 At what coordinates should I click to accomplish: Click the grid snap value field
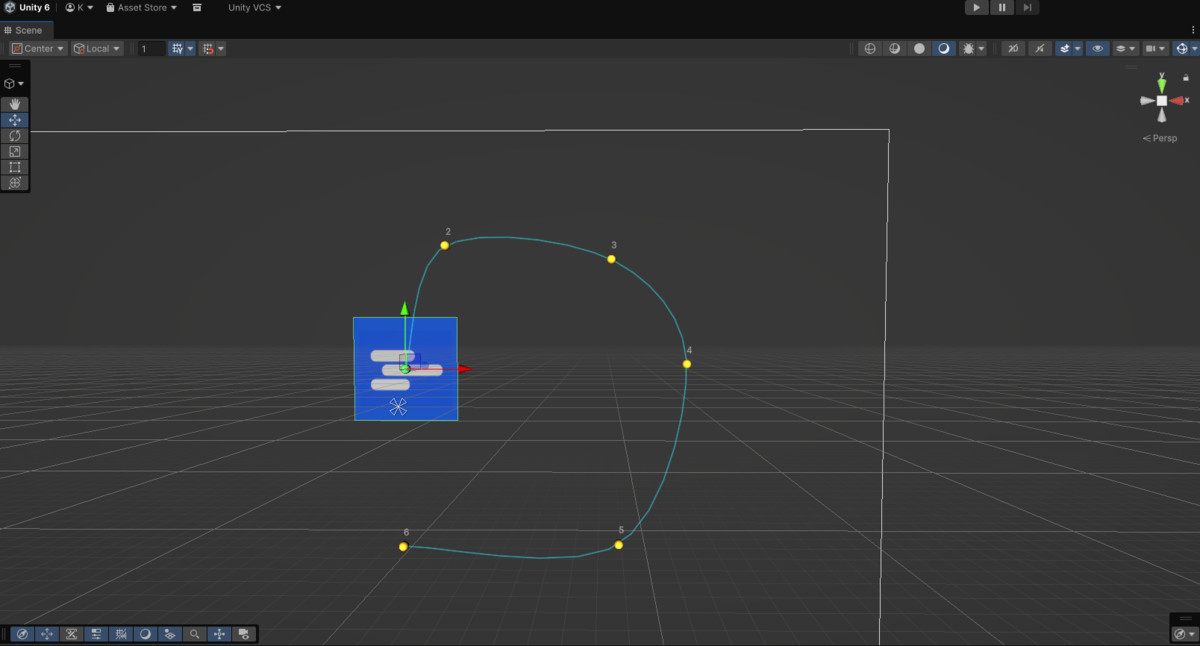152,48
